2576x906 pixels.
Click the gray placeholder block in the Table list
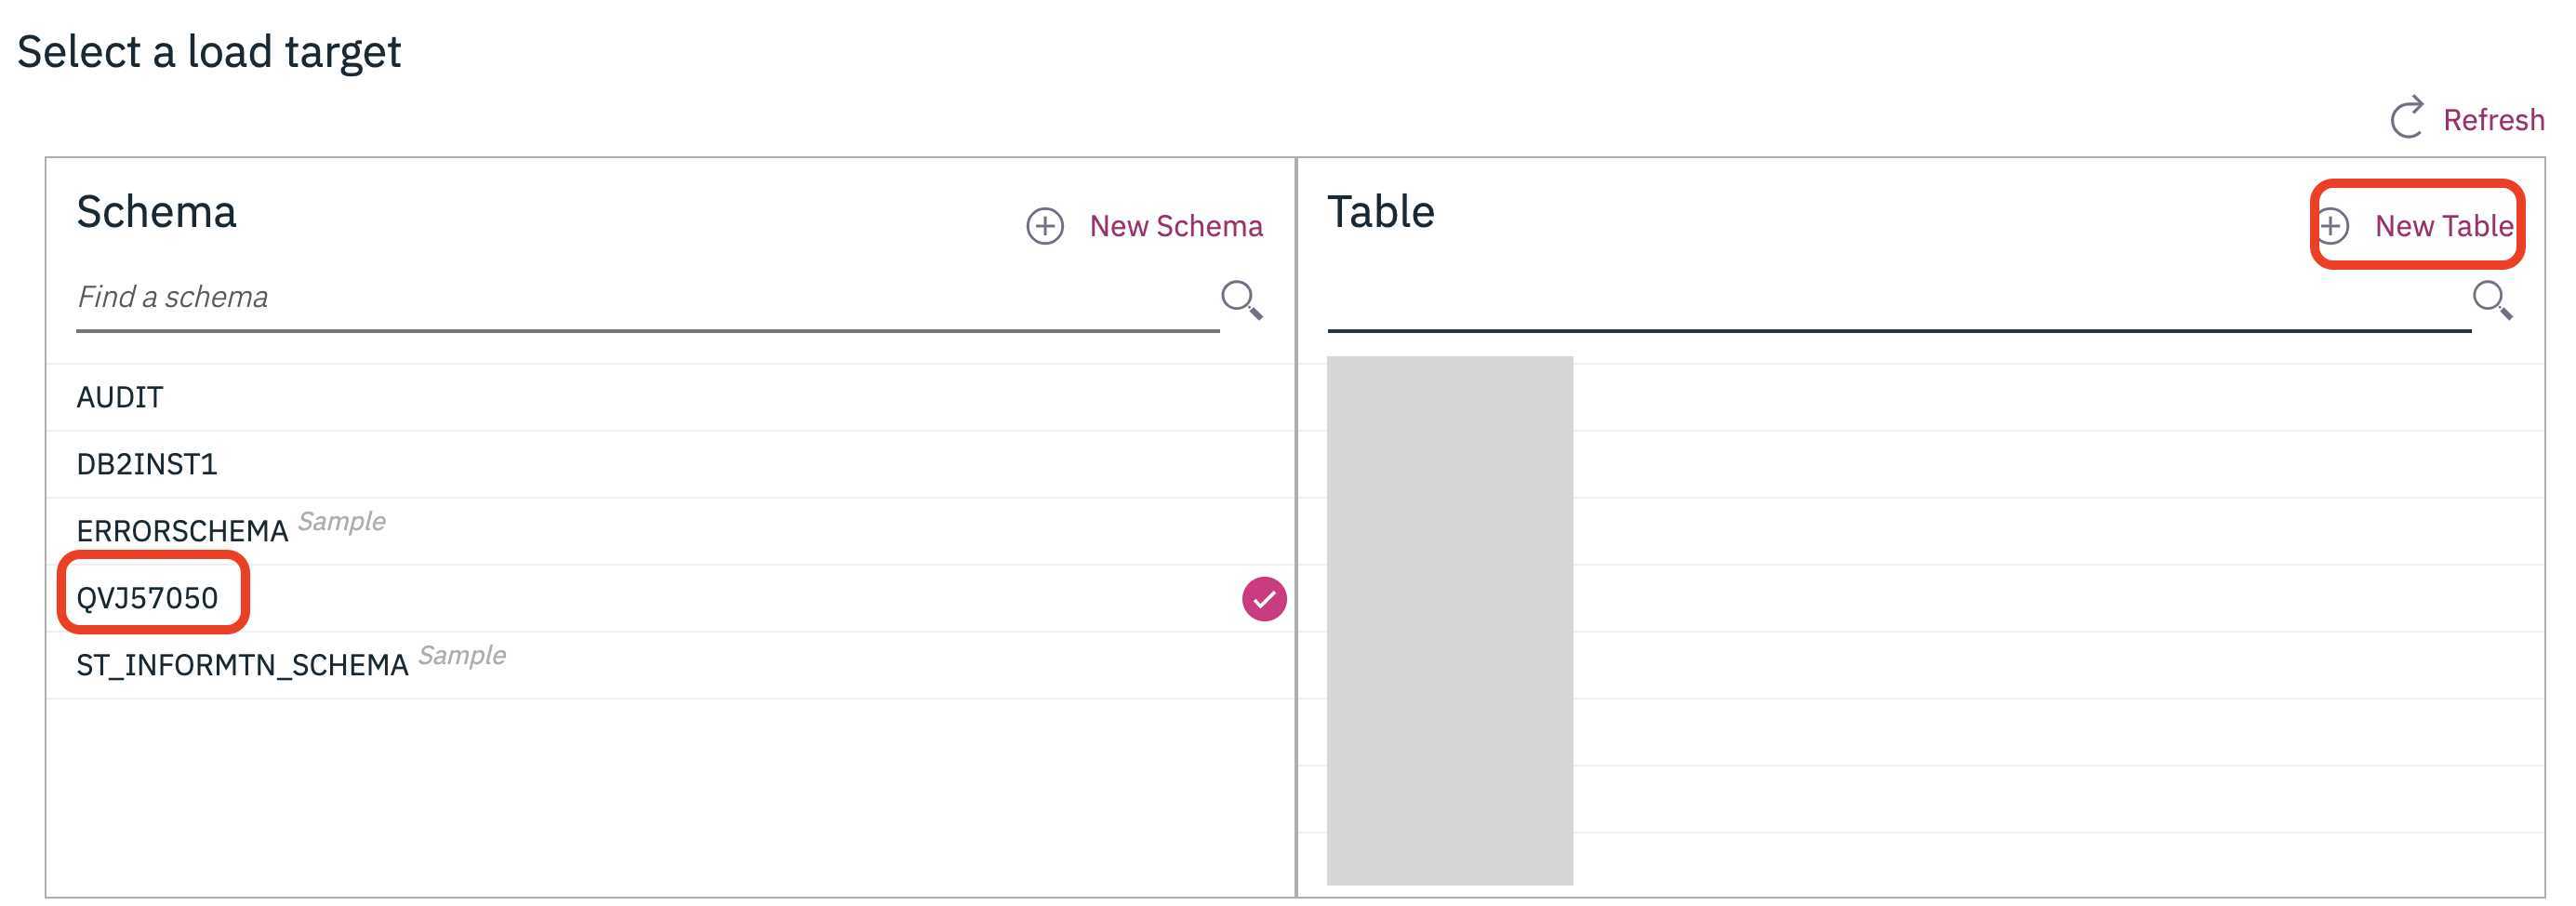click(x=1449, y=620)
